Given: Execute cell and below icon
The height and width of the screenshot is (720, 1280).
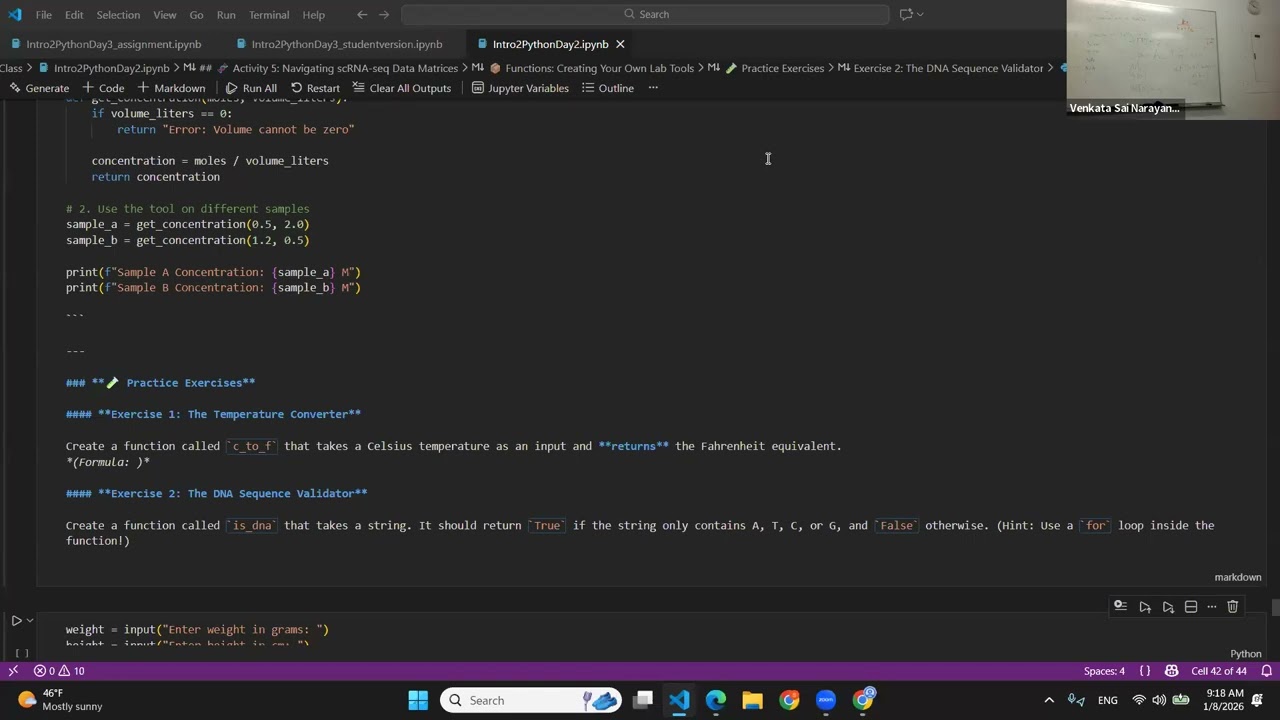Looking at the screenshot, I should tap(1168, 606).
